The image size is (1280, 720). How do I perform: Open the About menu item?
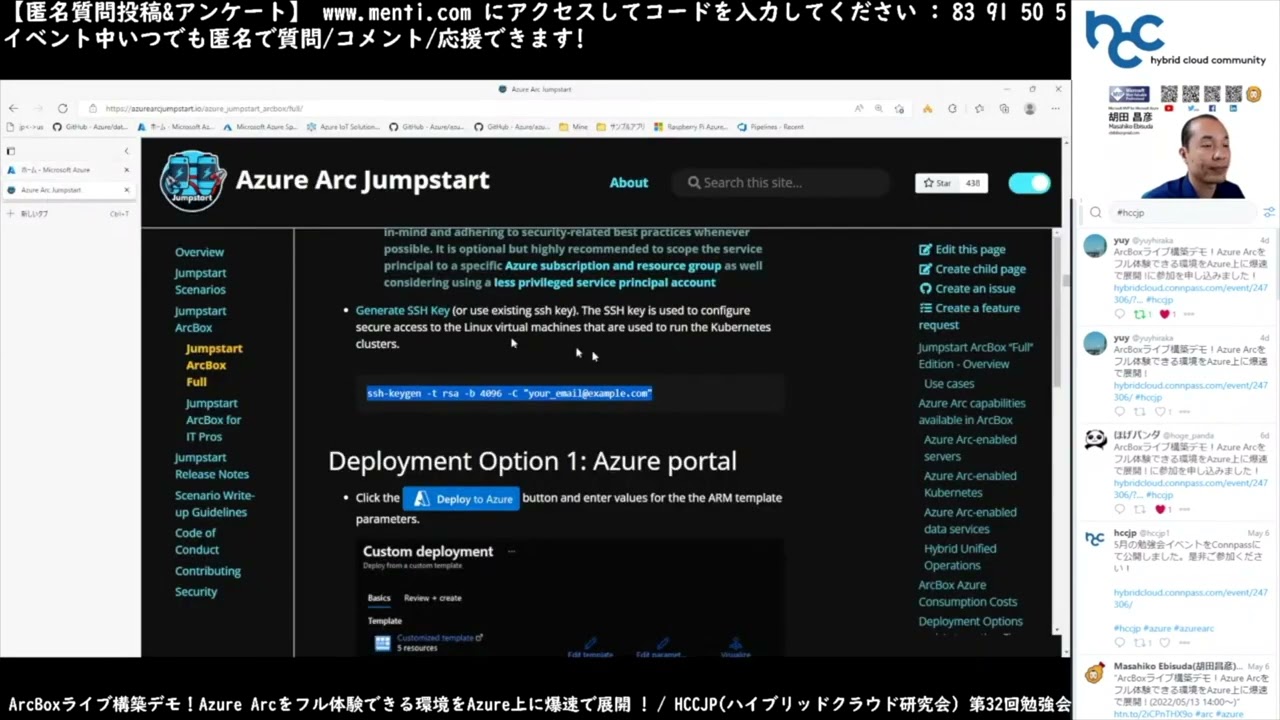tap(629, 182)
